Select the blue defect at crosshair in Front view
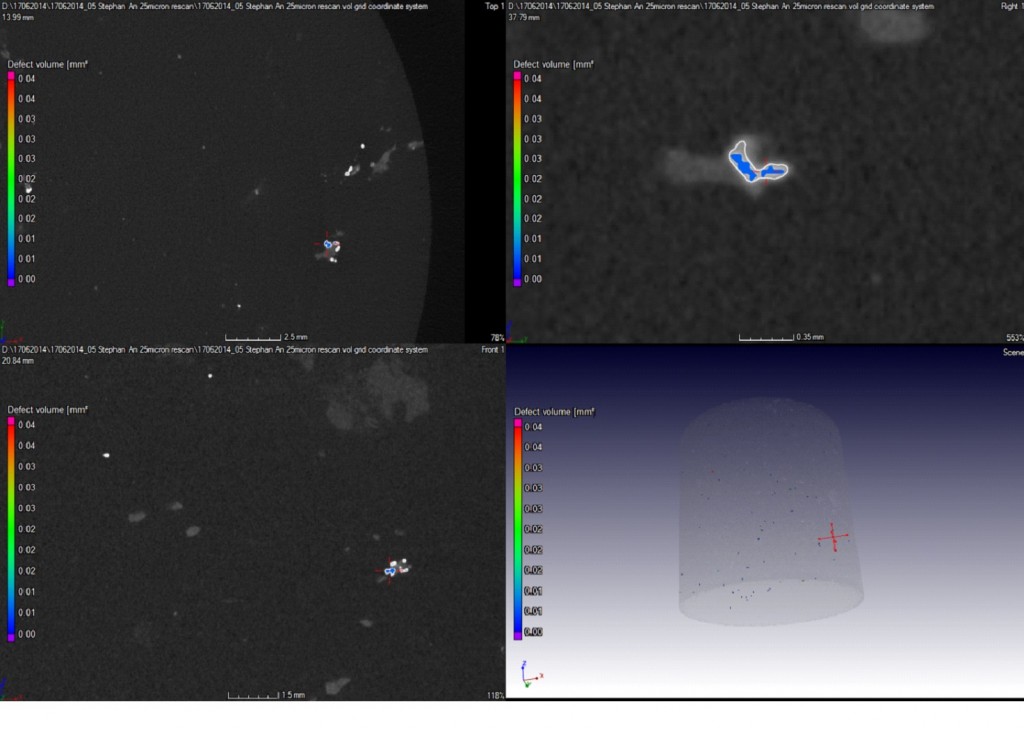The width and height of the screenshot is (1024, 729). pos(390,571)
